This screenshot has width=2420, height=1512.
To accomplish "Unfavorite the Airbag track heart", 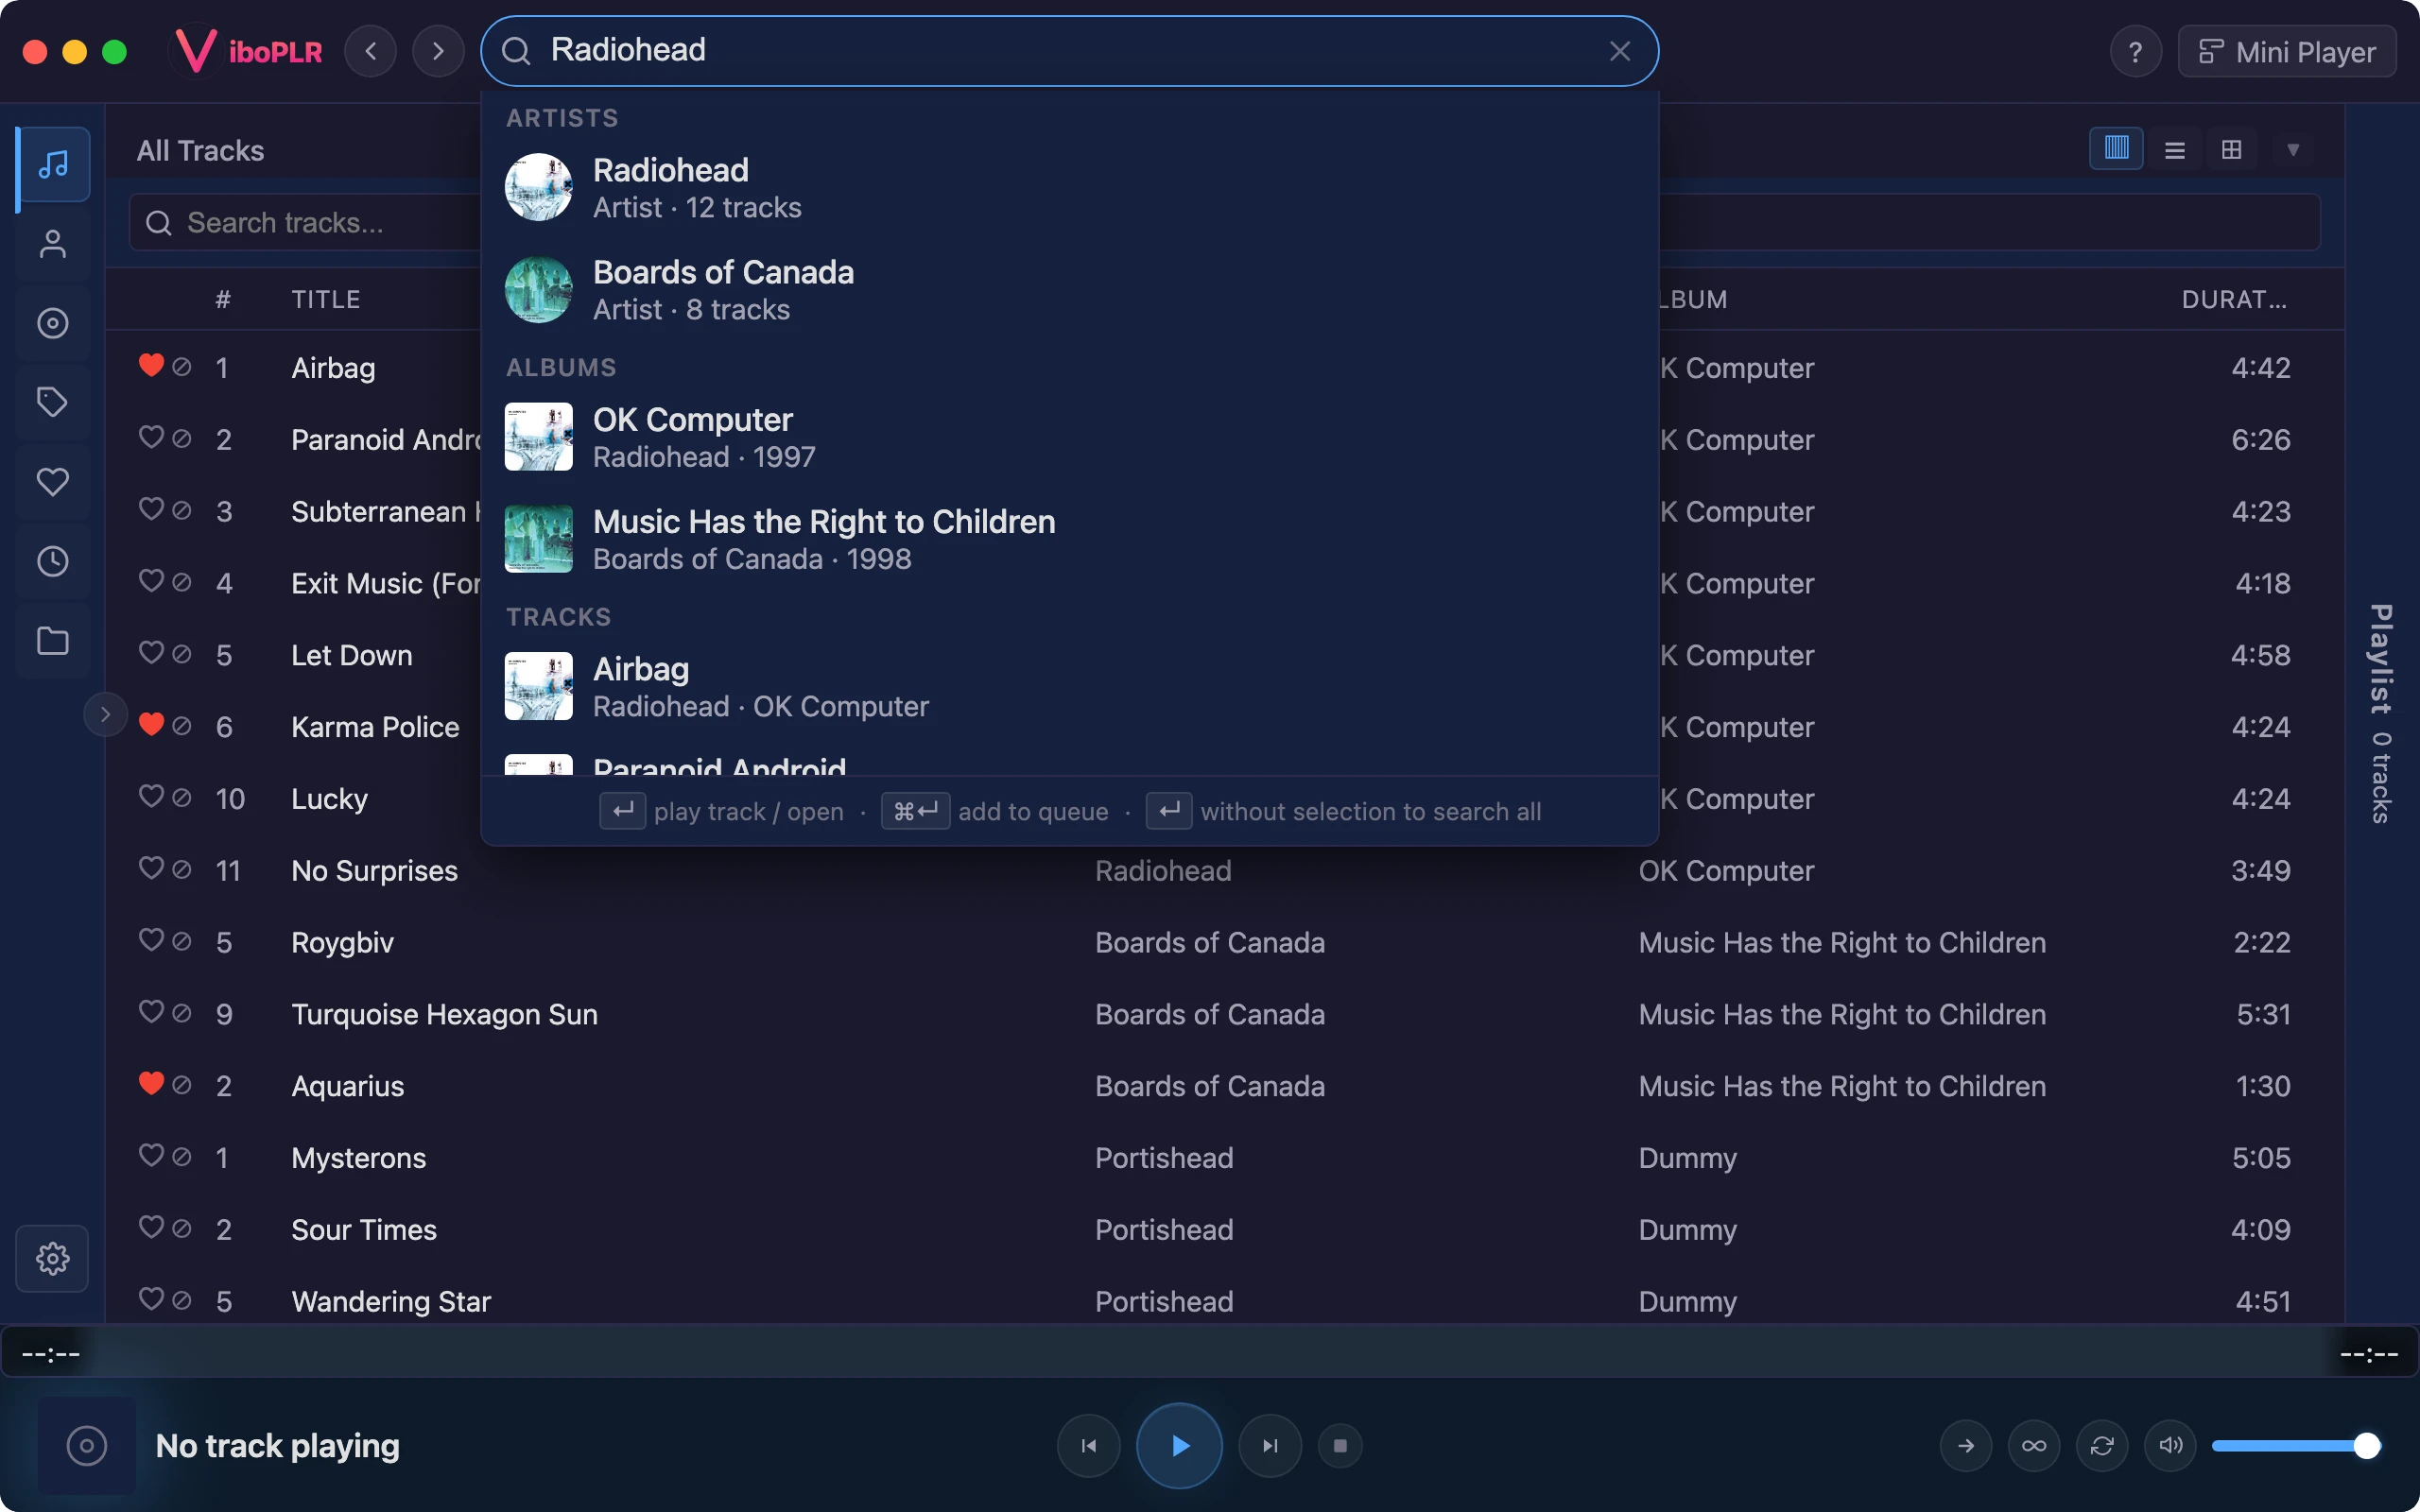I will pyautogui.click(x=151, y=366).
